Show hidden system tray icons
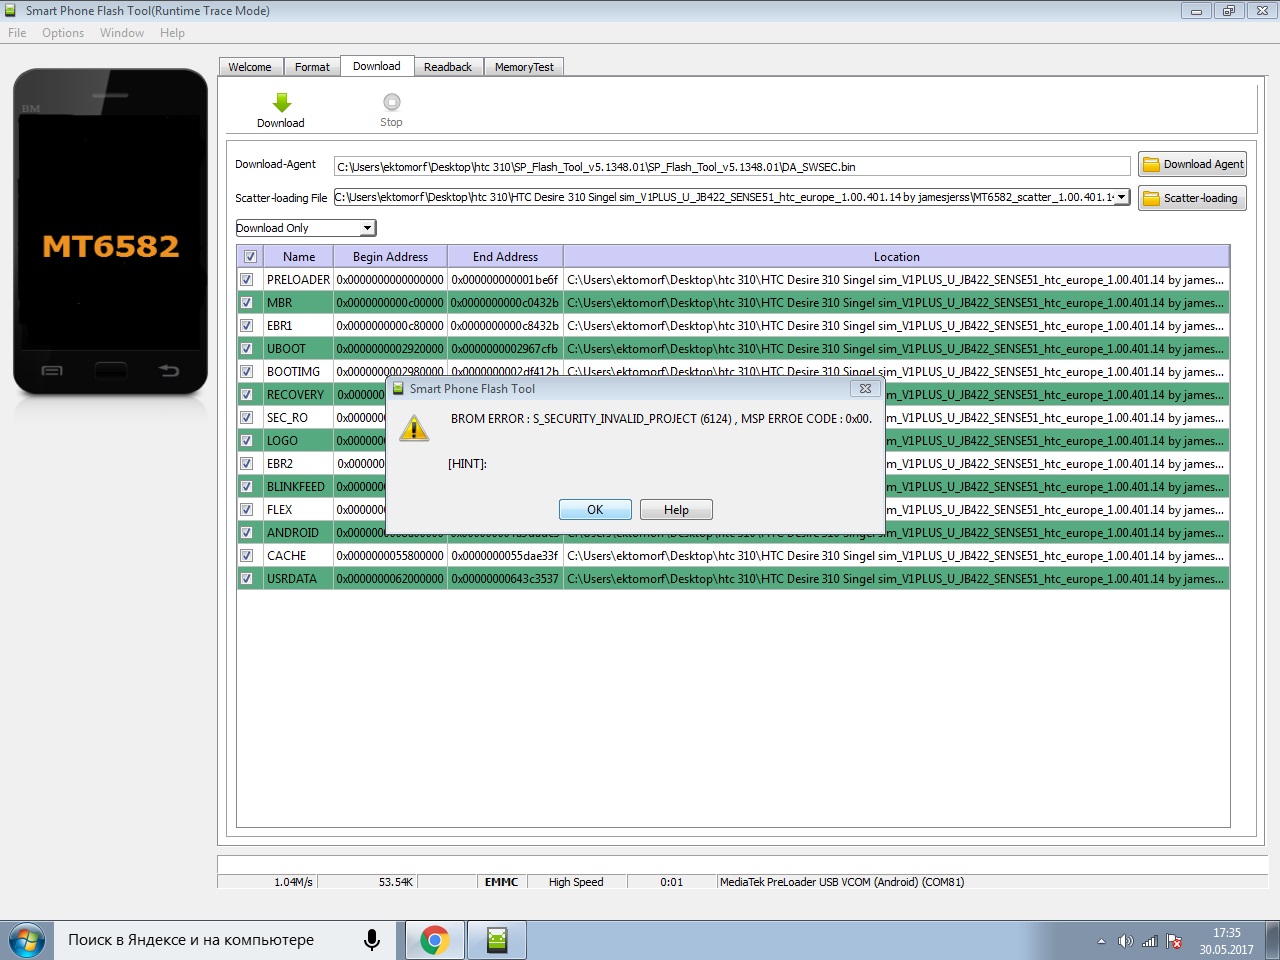The image size is (1280, 960). click(1101, 941)
